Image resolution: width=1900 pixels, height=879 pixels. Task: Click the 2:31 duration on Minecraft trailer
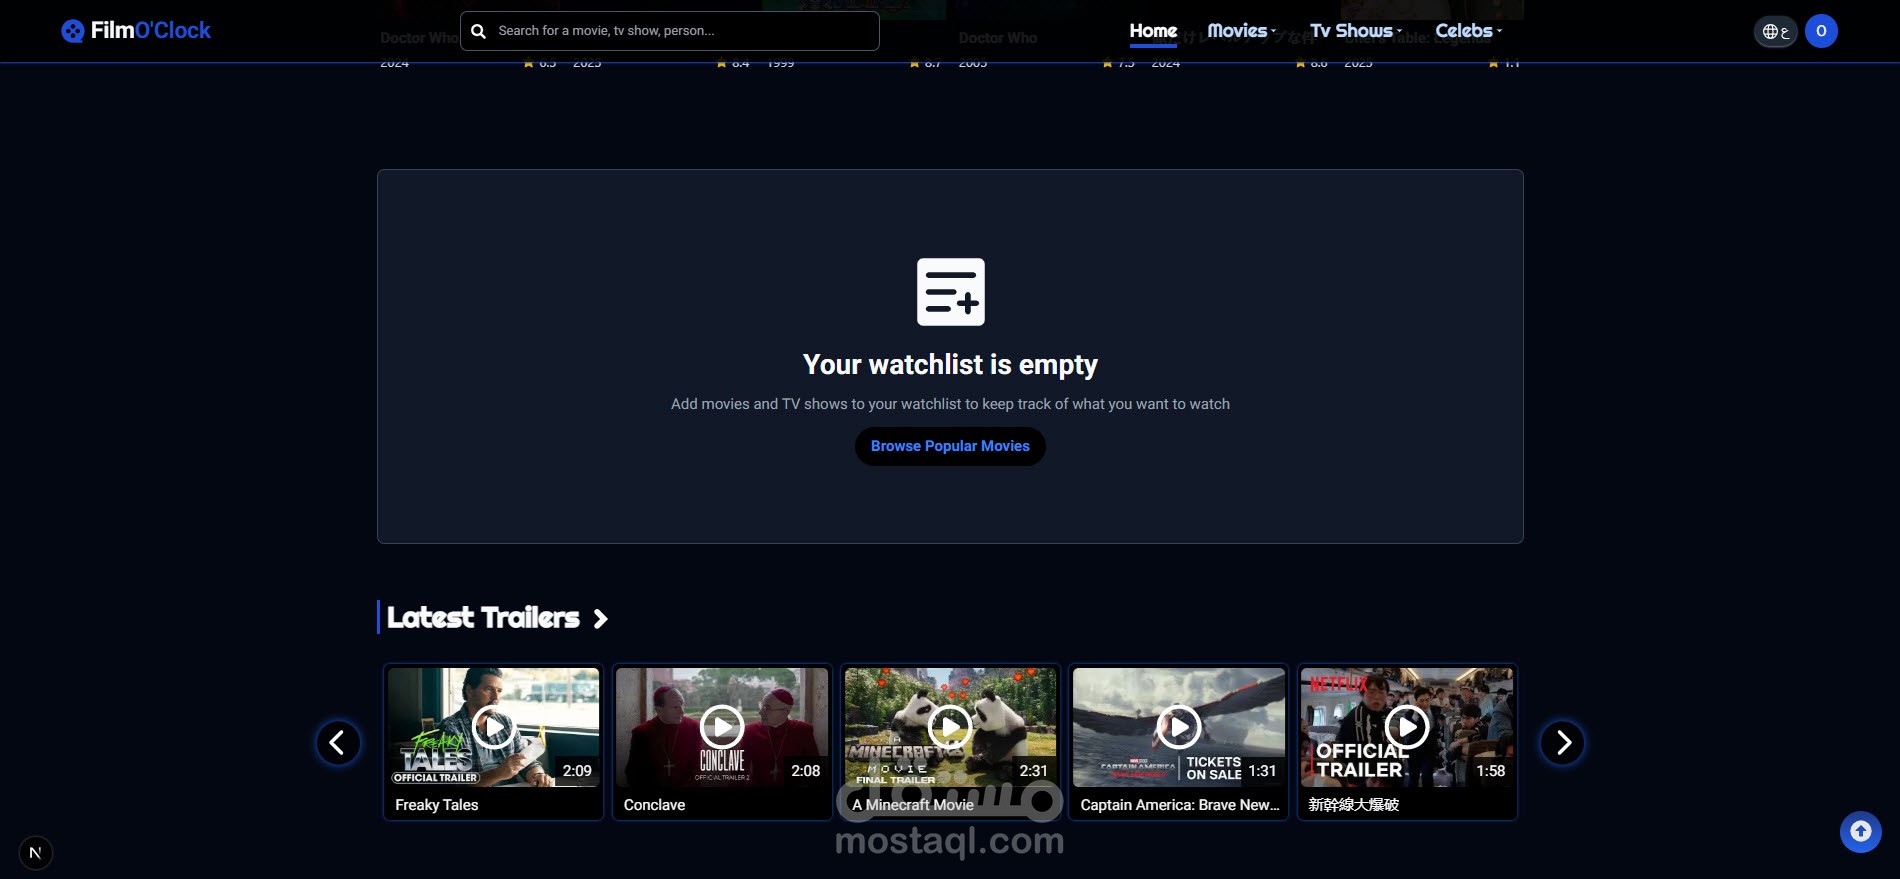coord(1034,771)
